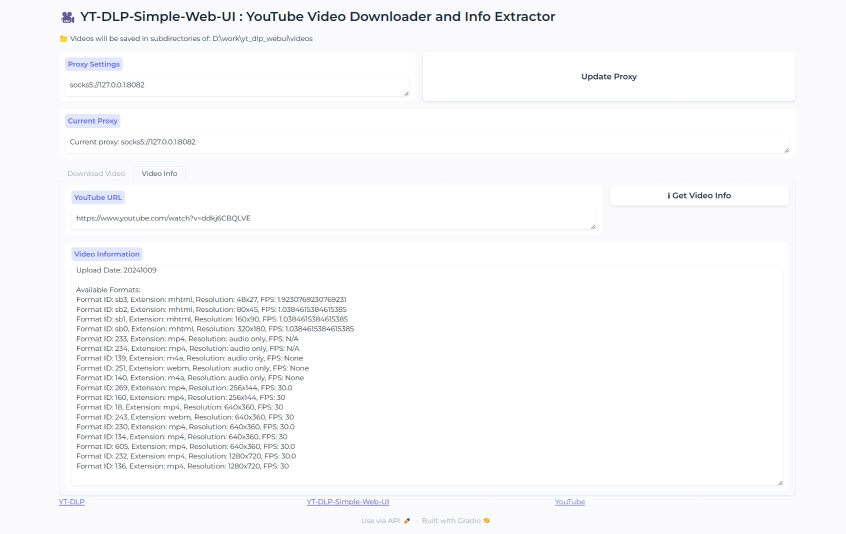This screenshot has height=534, width=846.
Task: Click the Available Formats: heading line
Action: click(108, 290)
